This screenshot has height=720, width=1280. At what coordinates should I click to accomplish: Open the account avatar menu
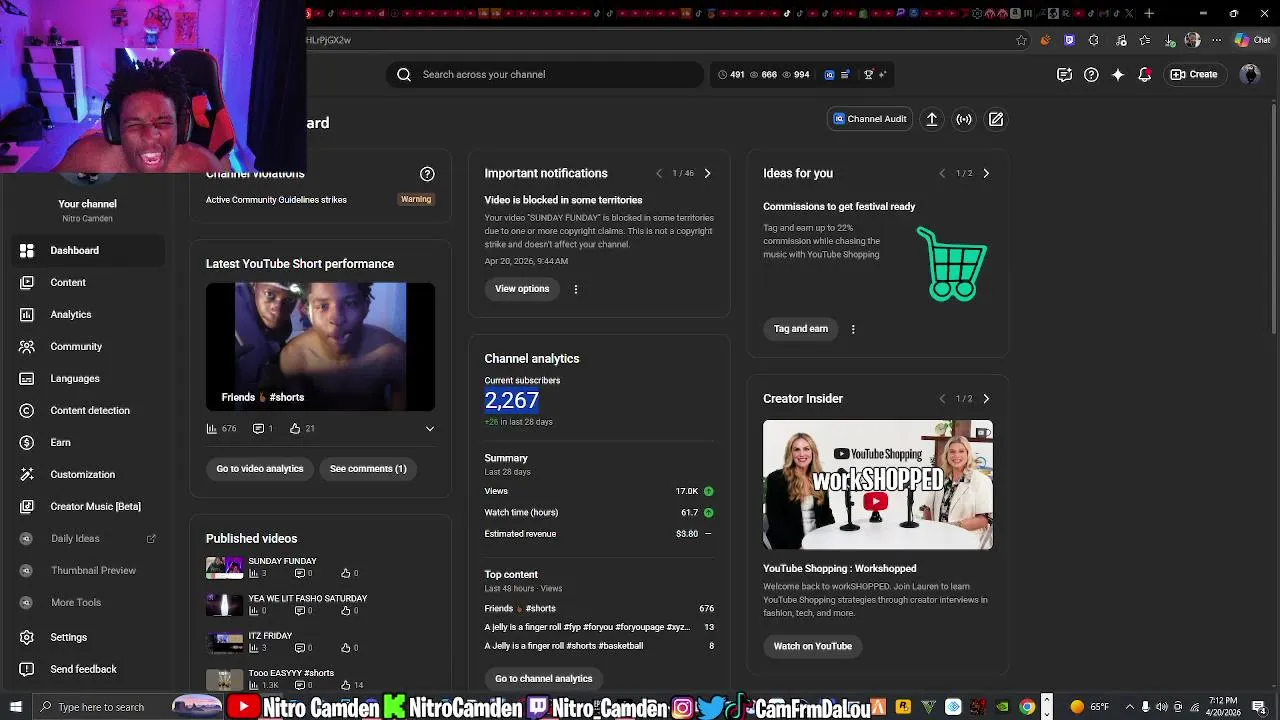pos(1249,74)
